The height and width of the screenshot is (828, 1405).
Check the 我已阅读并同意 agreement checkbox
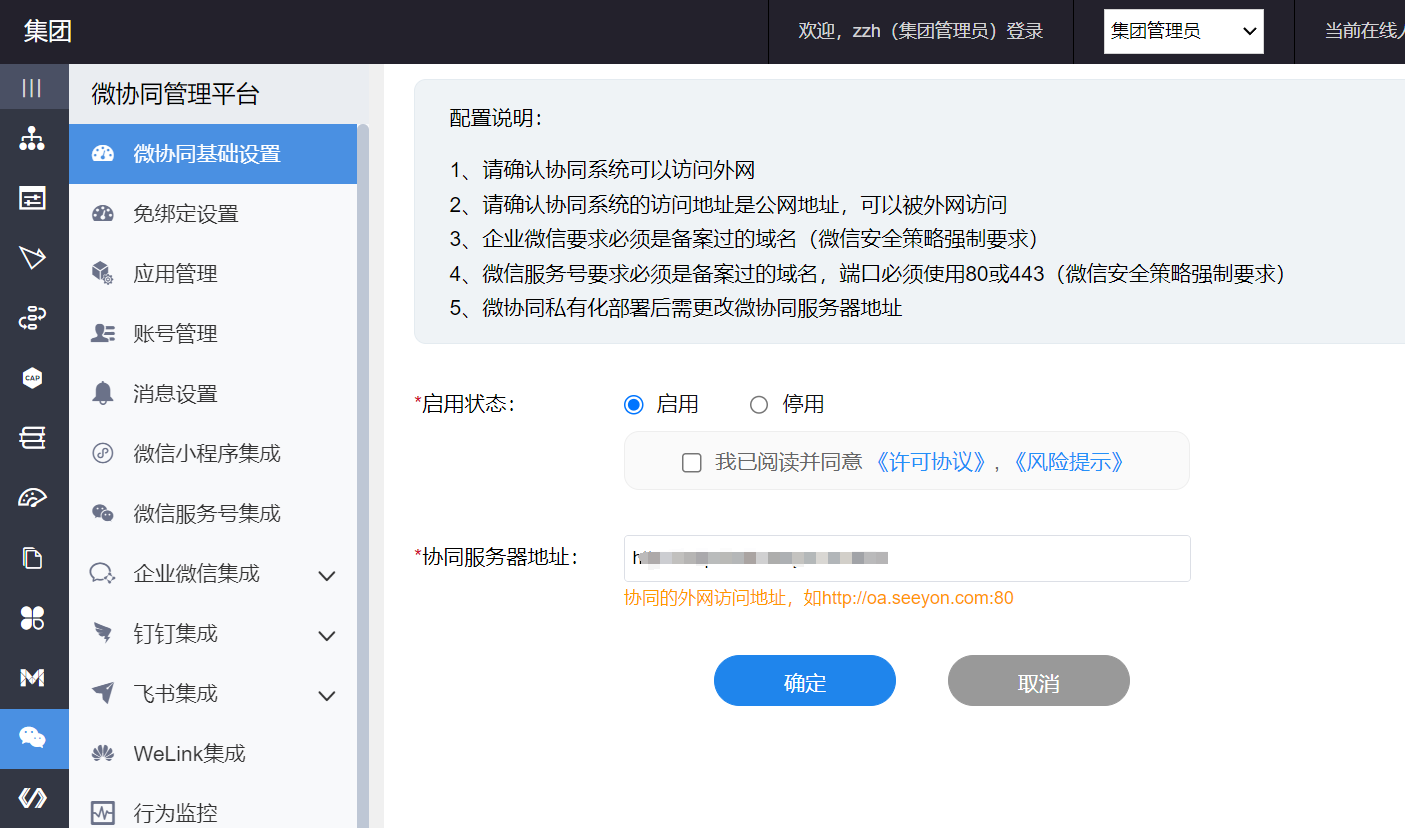[691, 462]
